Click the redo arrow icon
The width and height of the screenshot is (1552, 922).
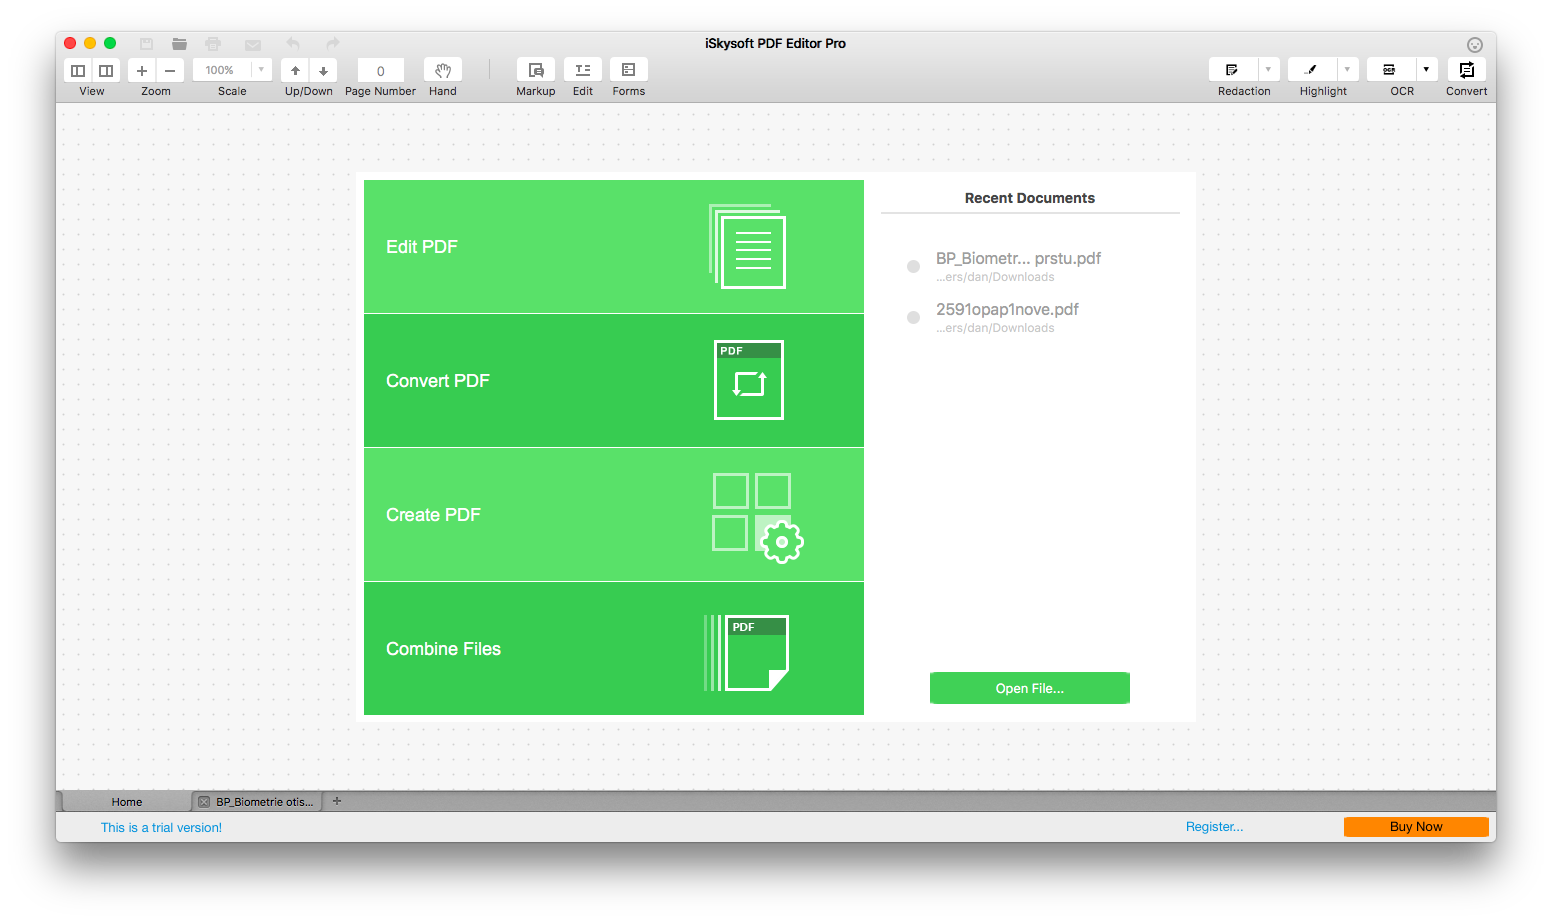pos(333,44)
